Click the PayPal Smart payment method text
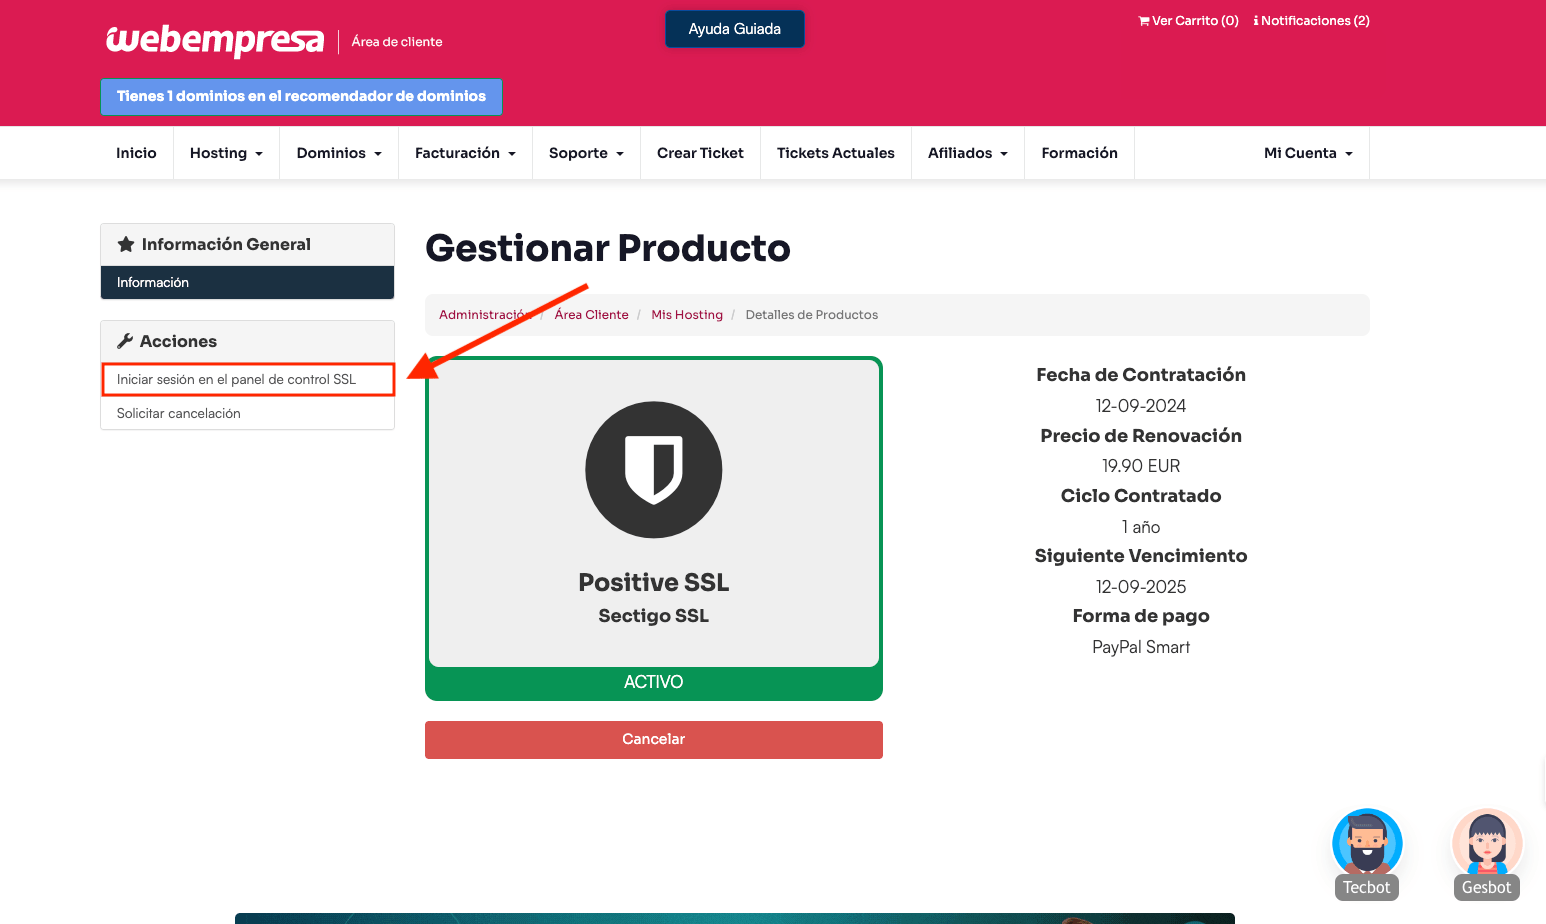Screen dimensions: 1546x924 1141,647
